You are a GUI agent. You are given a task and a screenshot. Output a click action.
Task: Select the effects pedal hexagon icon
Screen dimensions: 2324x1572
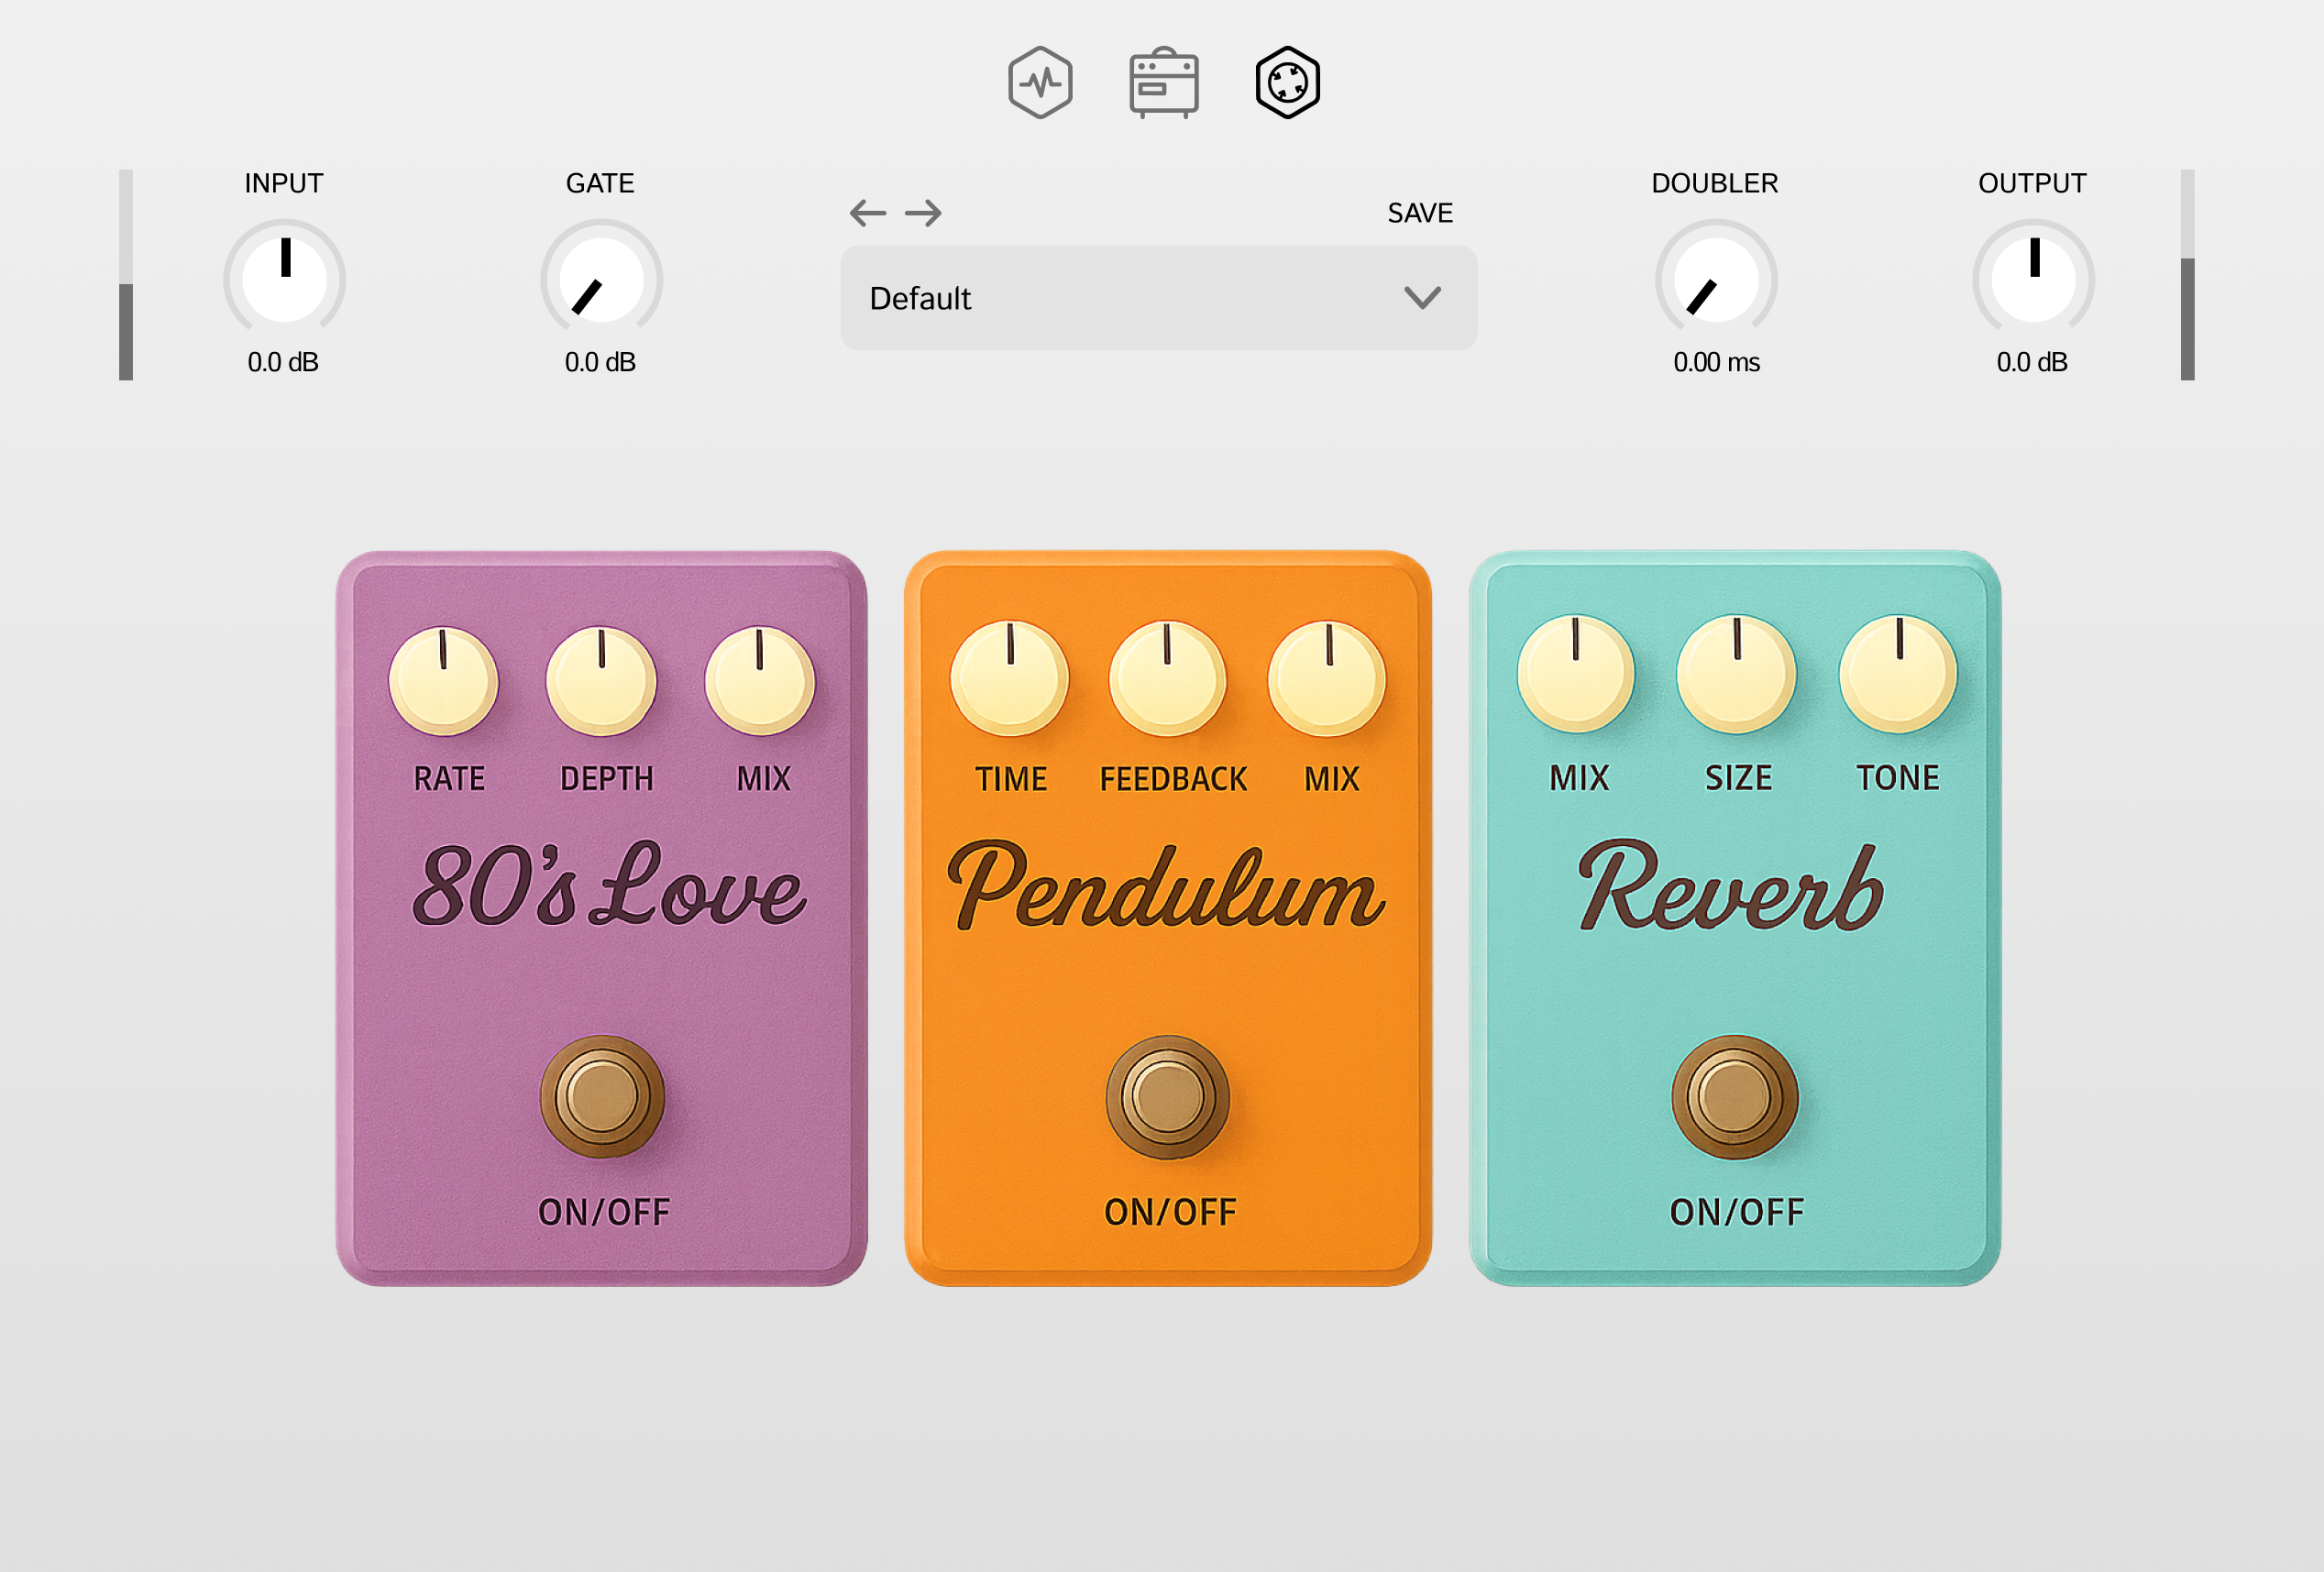1287,82
